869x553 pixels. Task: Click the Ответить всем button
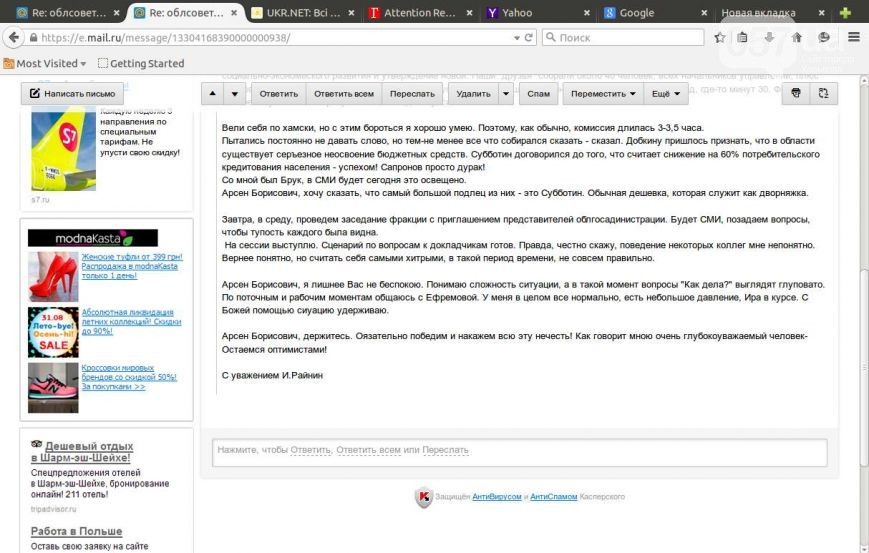344,94
